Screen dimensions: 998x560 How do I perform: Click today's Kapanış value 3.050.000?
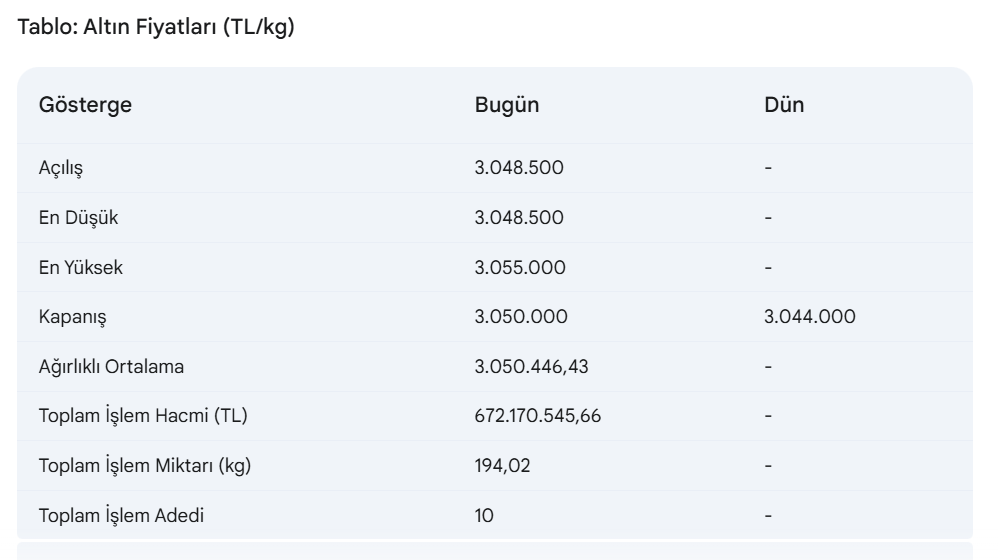coord(521,317)
